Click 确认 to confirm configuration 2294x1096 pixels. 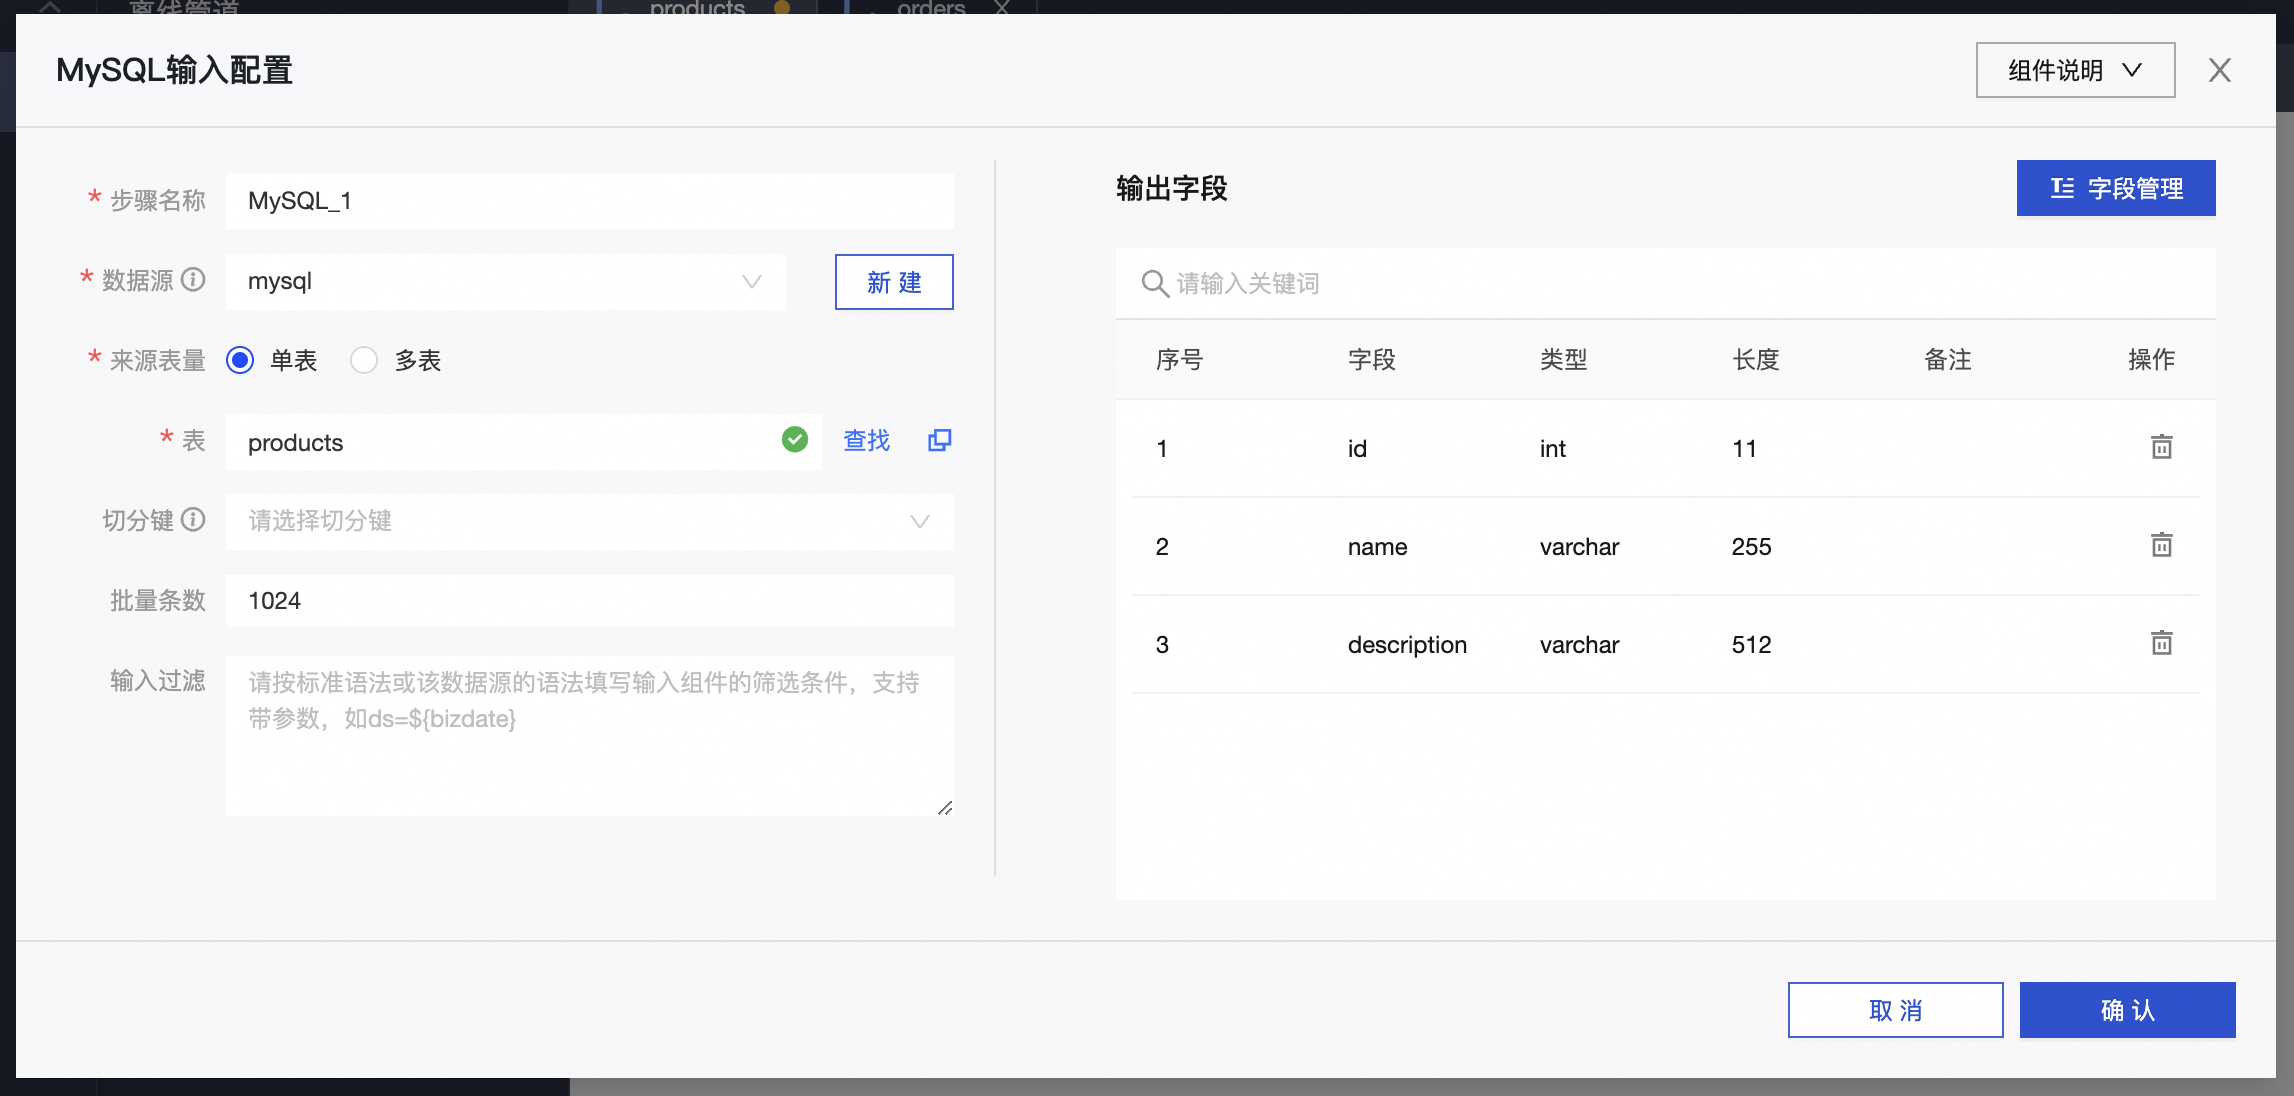tap(2127, 1010)
